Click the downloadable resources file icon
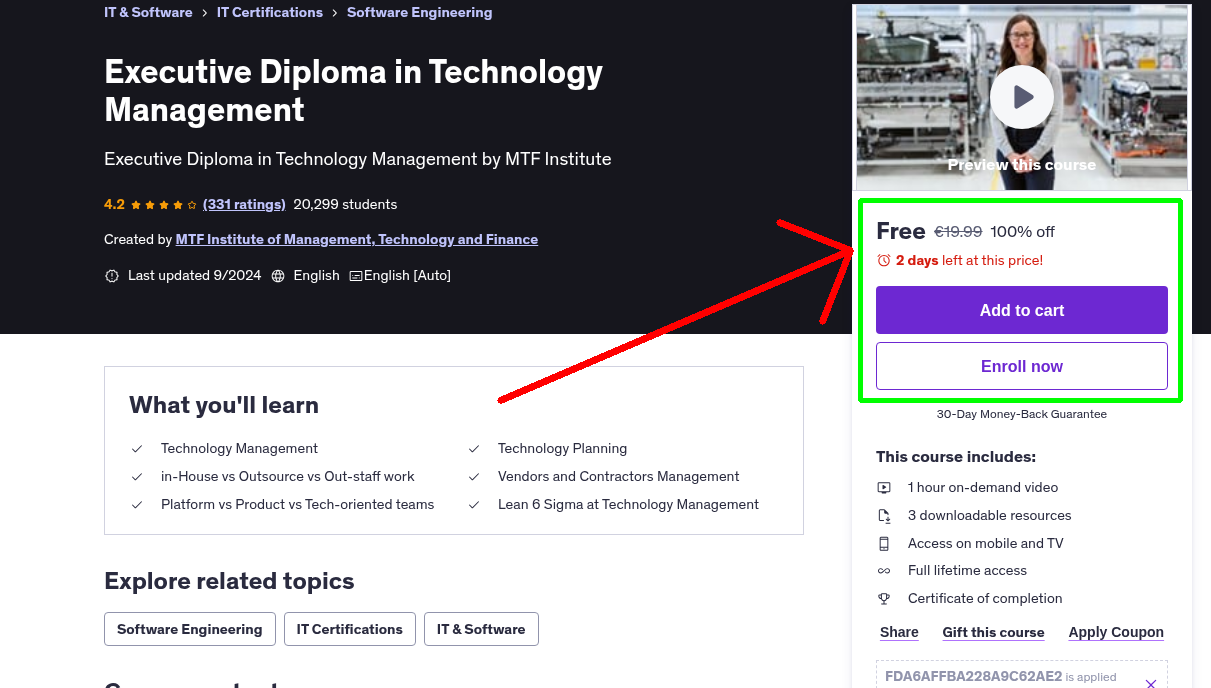This screenshot has height=688, width=1211. pos(884,516)
